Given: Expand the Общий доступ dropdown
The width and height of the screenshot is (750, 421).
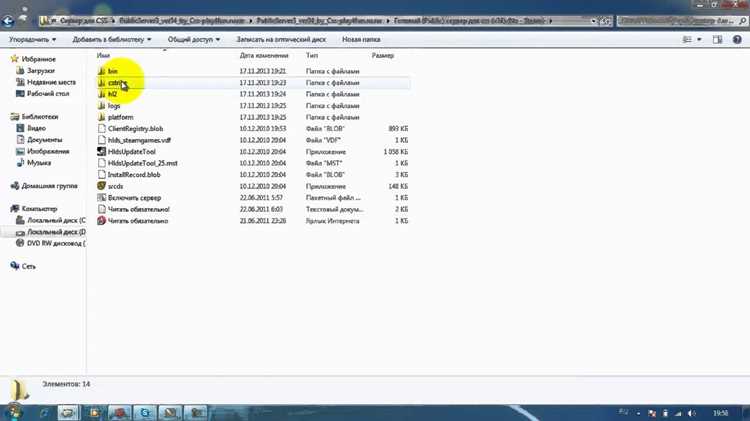Looking at the screenshot, I should point(194,40).
